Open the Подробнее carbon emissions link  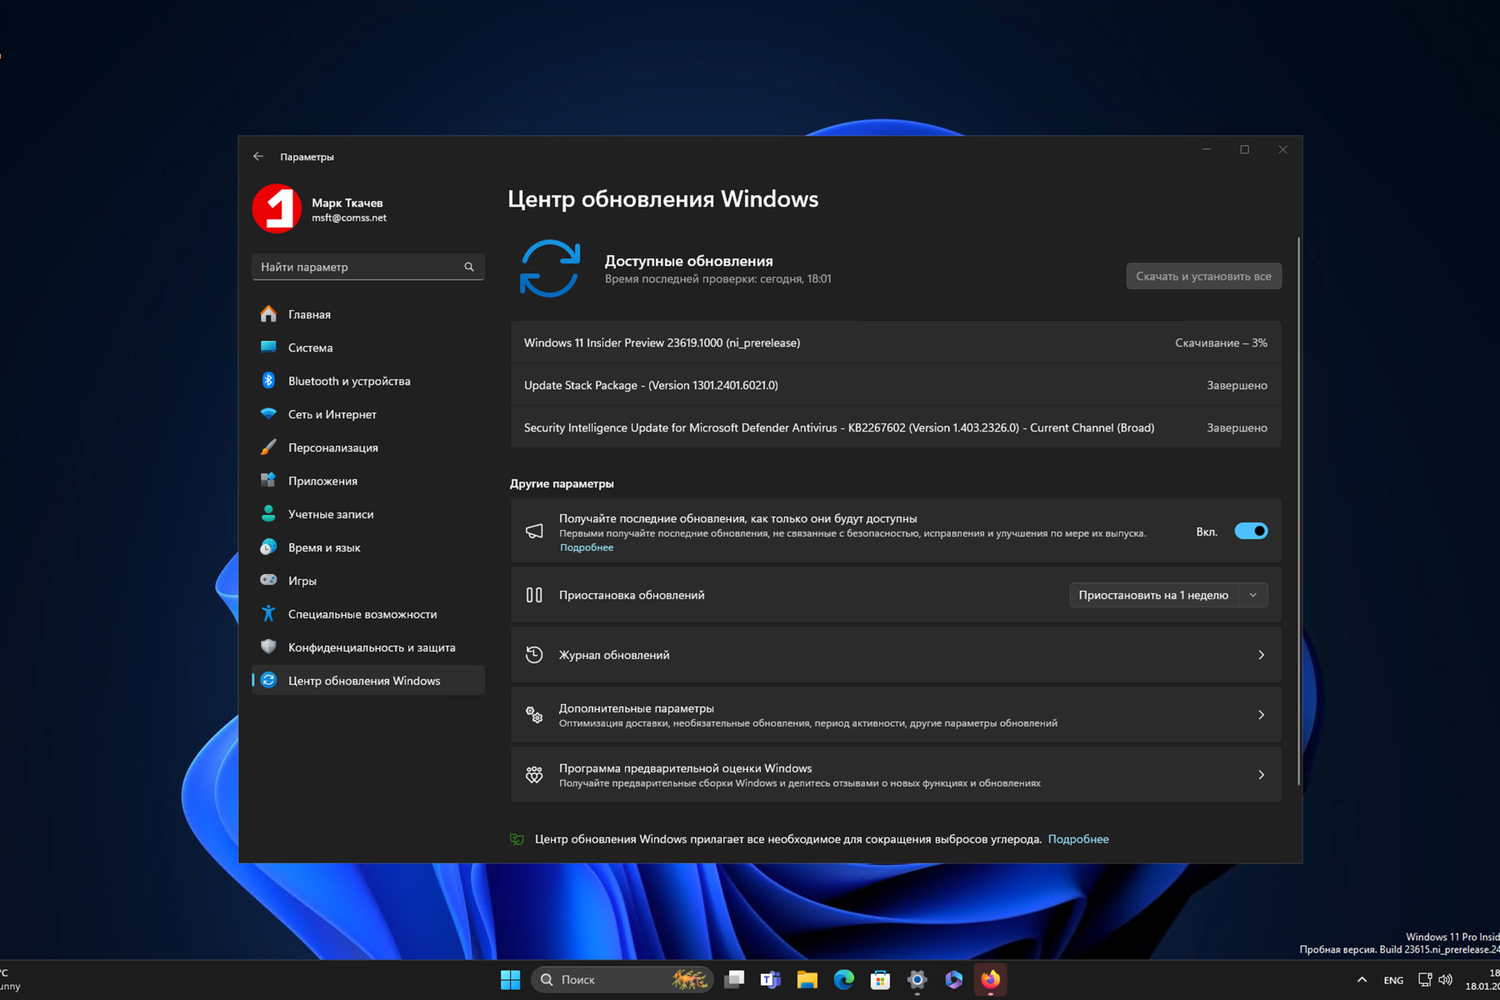click(x=1078, y=839)
